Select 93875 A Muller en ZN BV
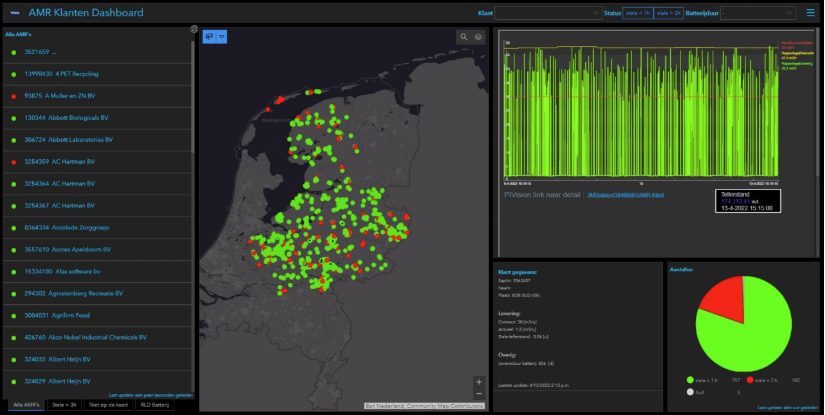 97,96
